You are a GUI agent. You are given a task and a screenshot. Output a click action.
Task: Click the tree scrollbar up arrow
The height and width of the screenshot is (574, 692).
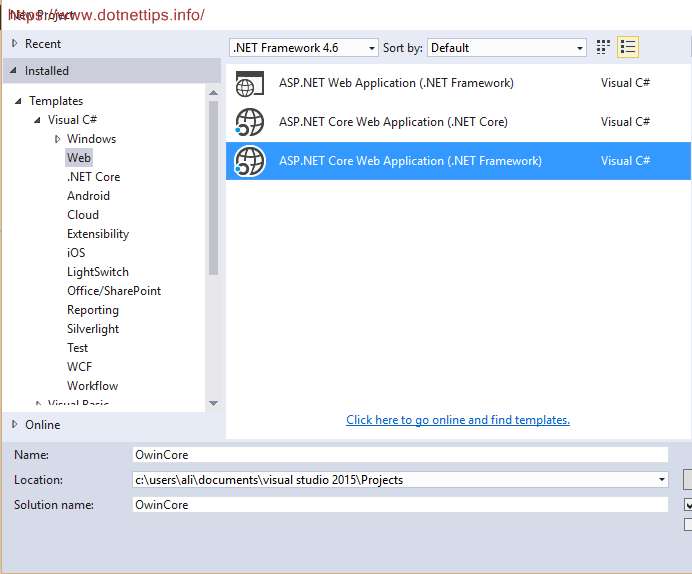[x=214, y=93]
